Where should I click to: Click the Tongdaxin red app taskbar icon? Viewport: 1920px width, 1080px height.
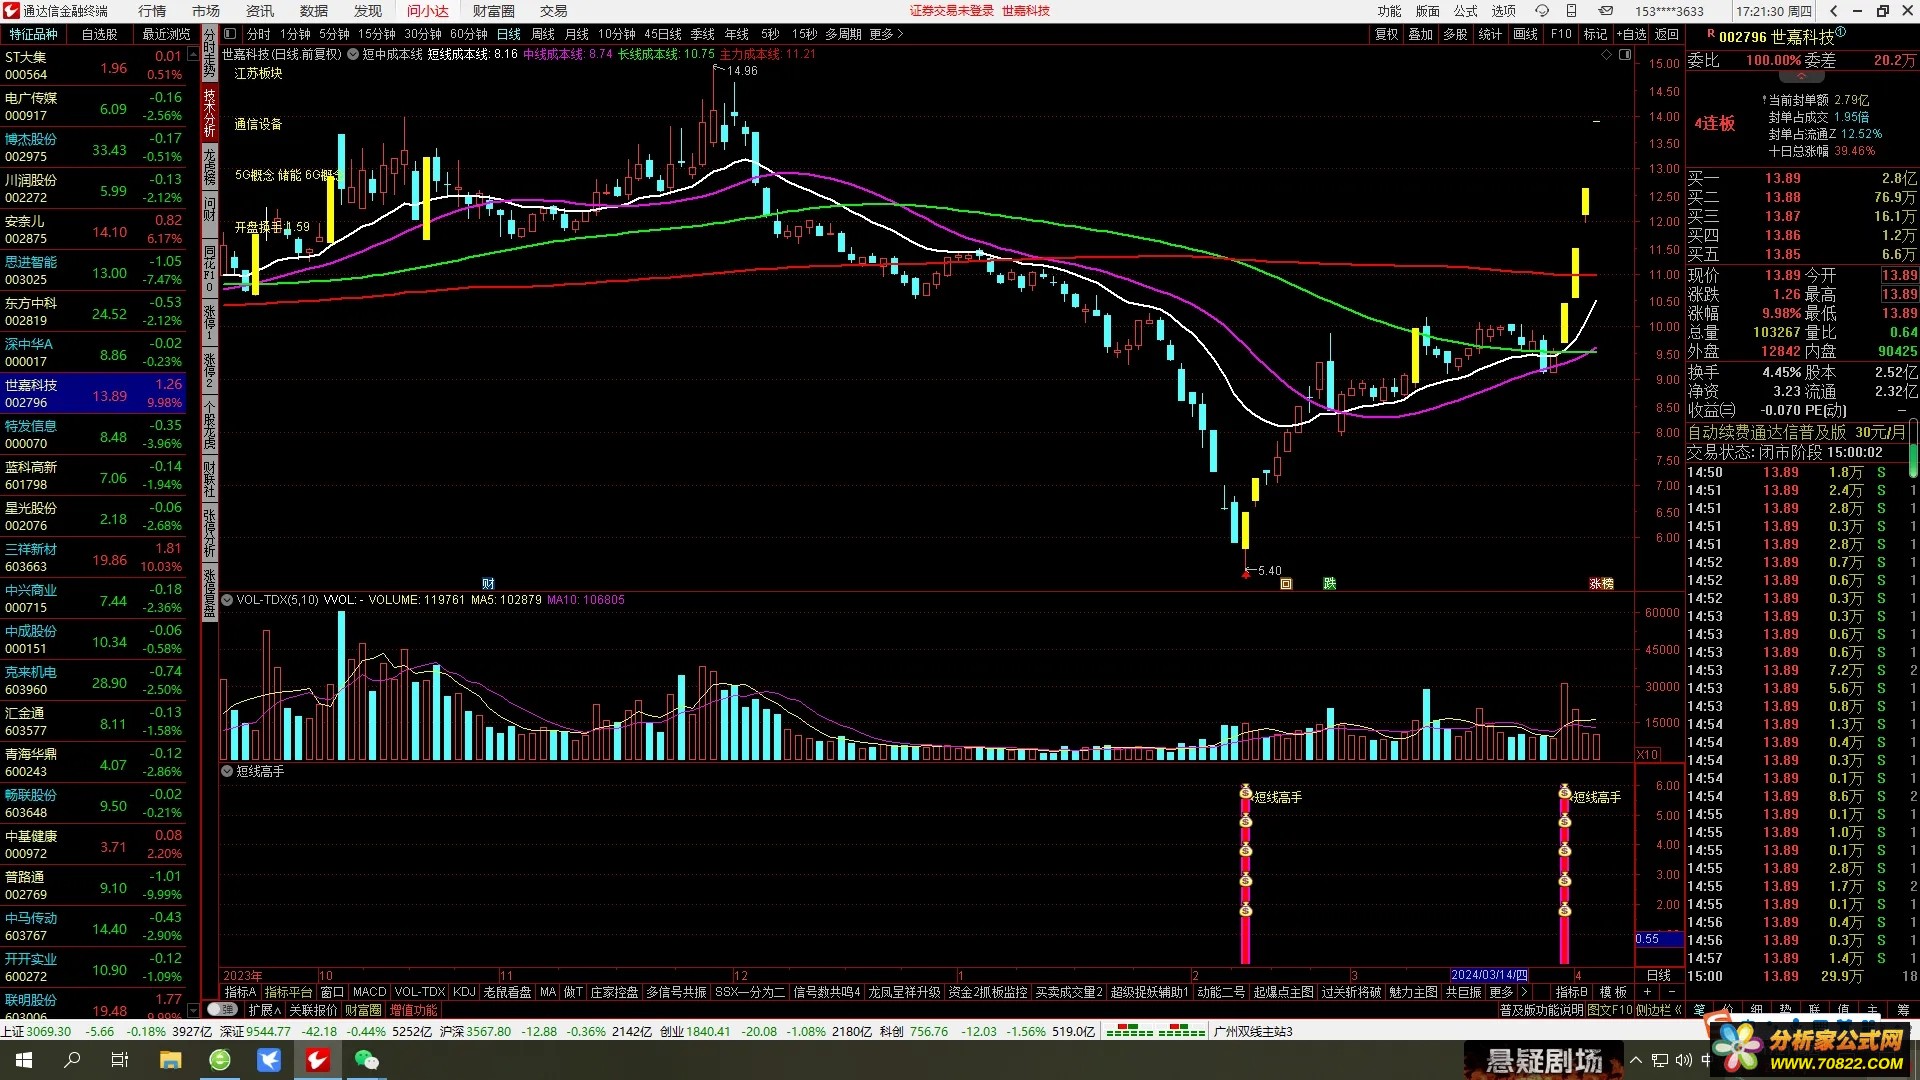(318, 1060)
